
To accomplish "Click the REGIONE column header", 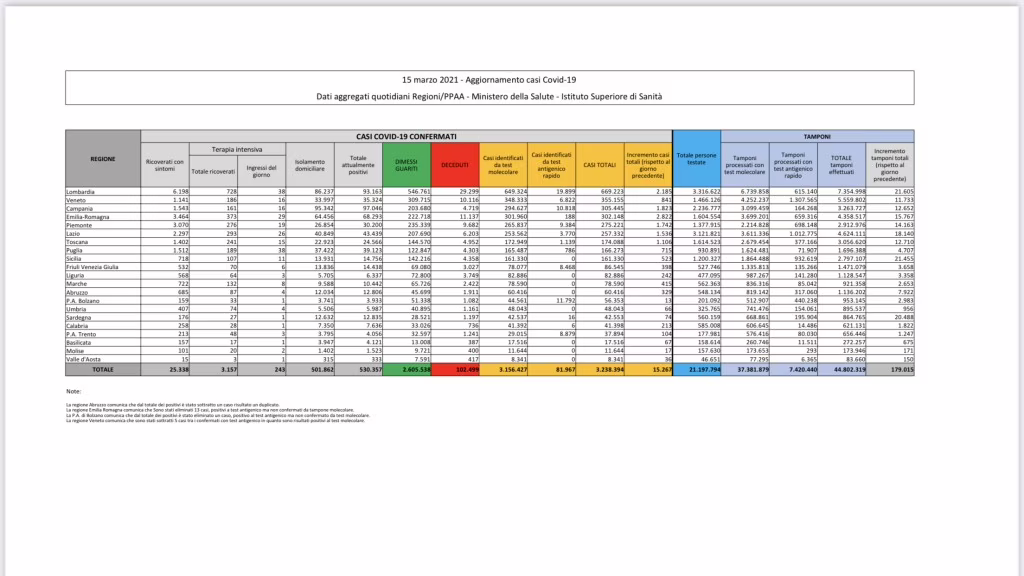I will pyautogui.click(x=103, y=159).
